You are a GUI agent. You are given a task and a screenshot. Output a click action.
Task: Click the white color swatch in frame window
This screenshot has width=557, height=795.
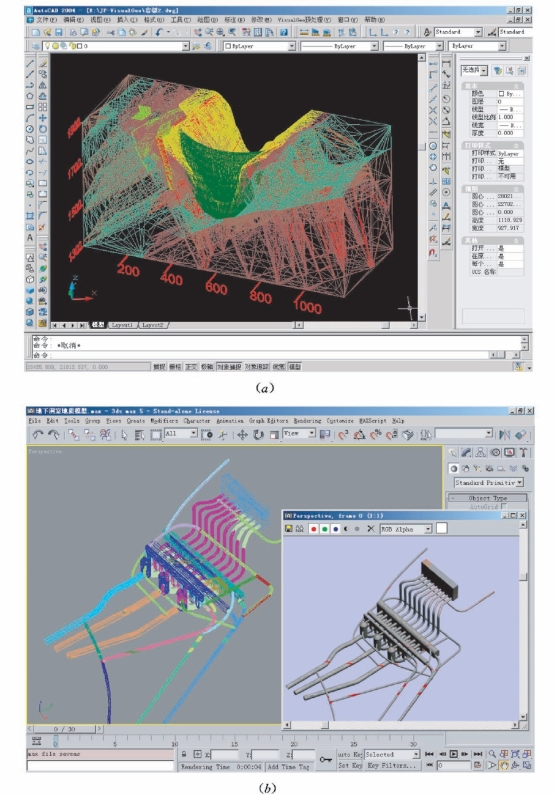click(442, 528)
